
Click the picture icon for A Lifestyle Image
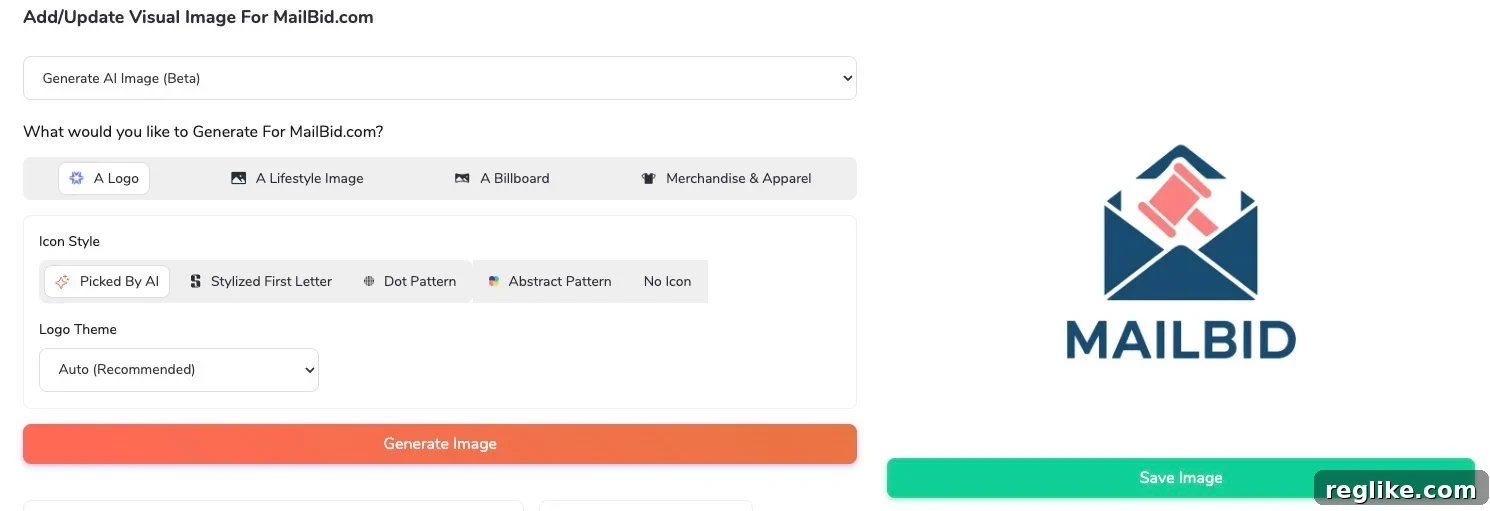pyautogui.click(x=238, y=178)
